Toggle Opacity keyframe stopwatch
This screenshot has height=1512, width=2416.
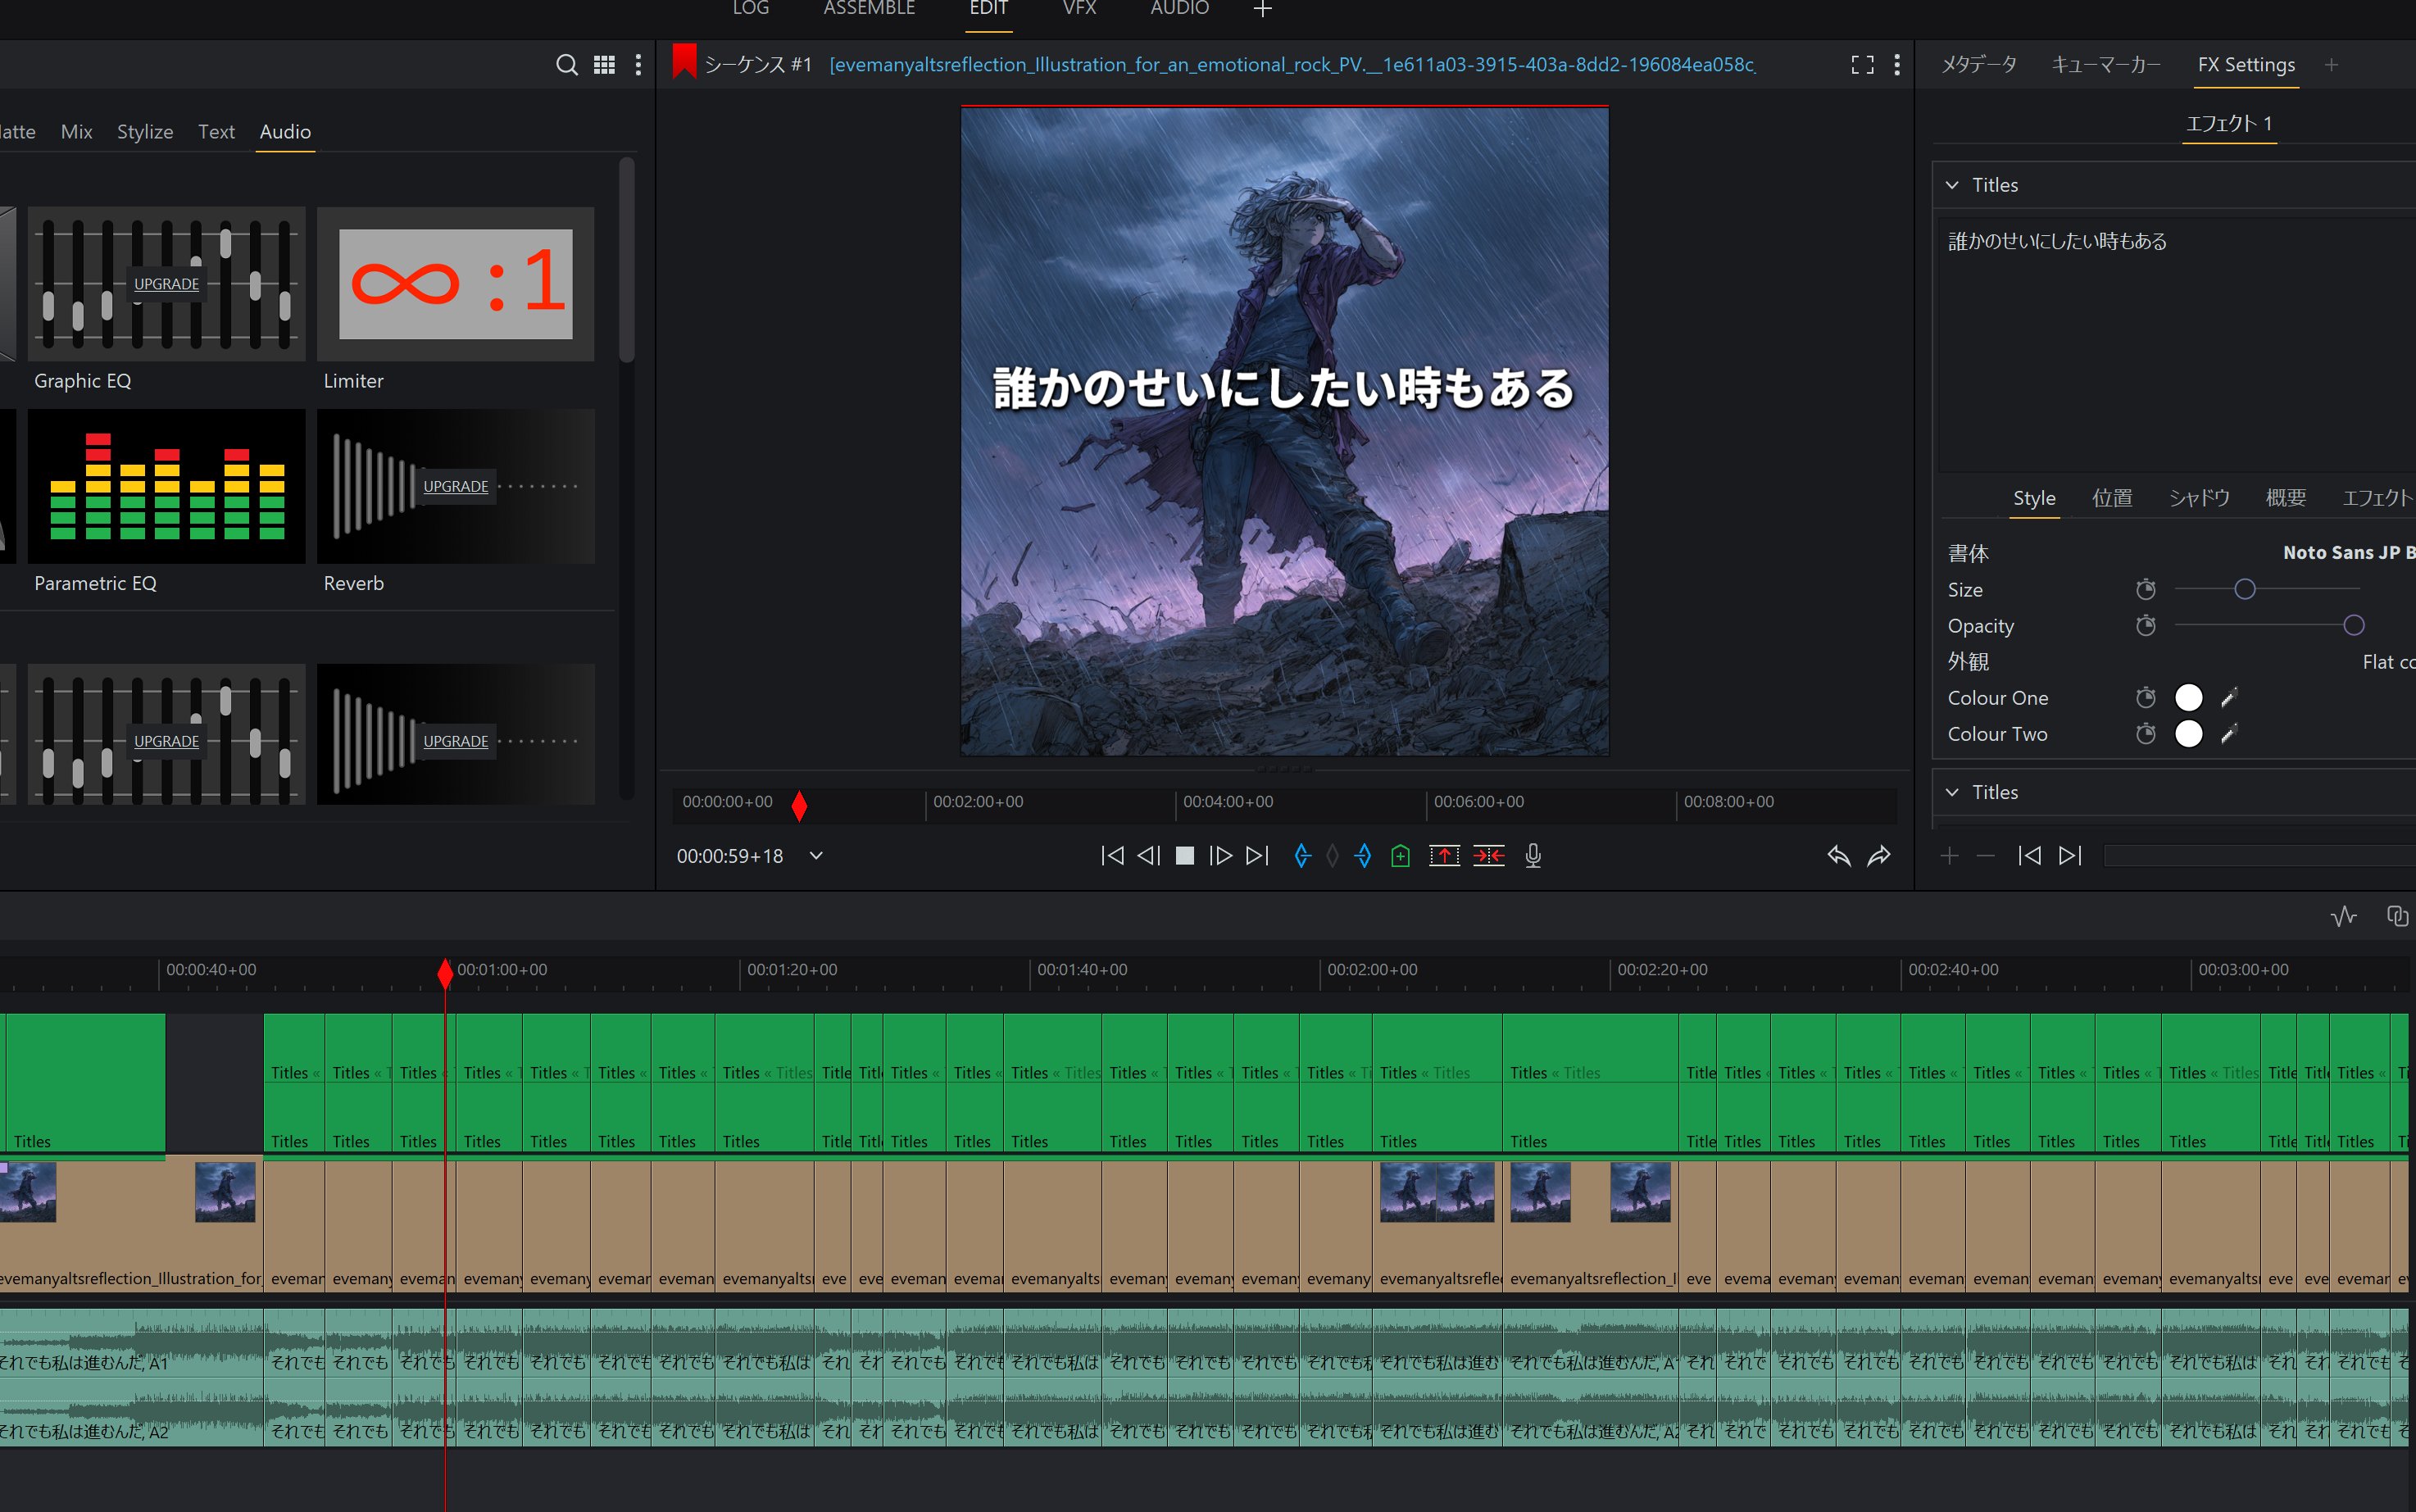(2145, 626)
